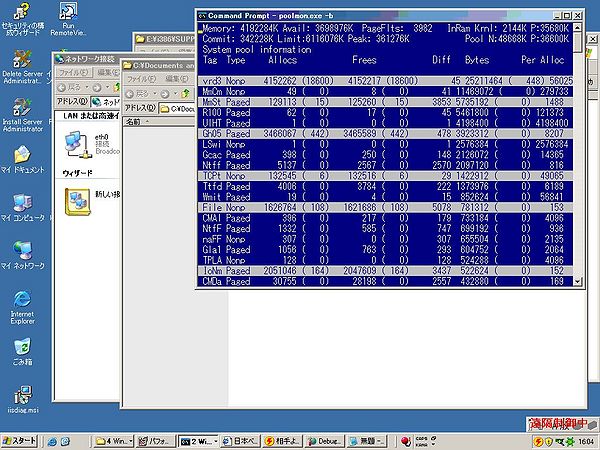Launch the Run RemoteView desktop shortcut

pos(68,18)
